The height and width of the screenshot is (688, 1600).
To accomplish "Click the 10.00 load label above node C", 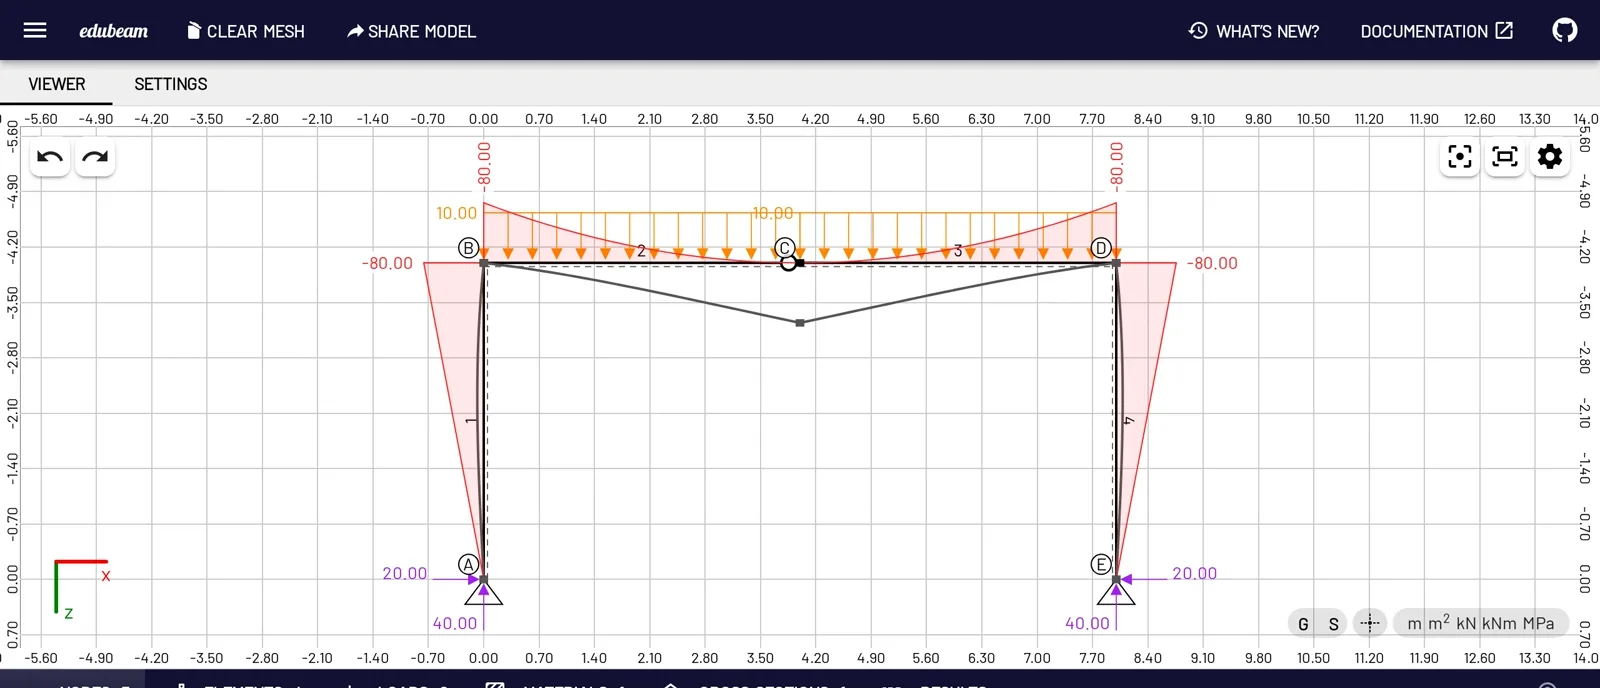I will [x=773, y=213].
